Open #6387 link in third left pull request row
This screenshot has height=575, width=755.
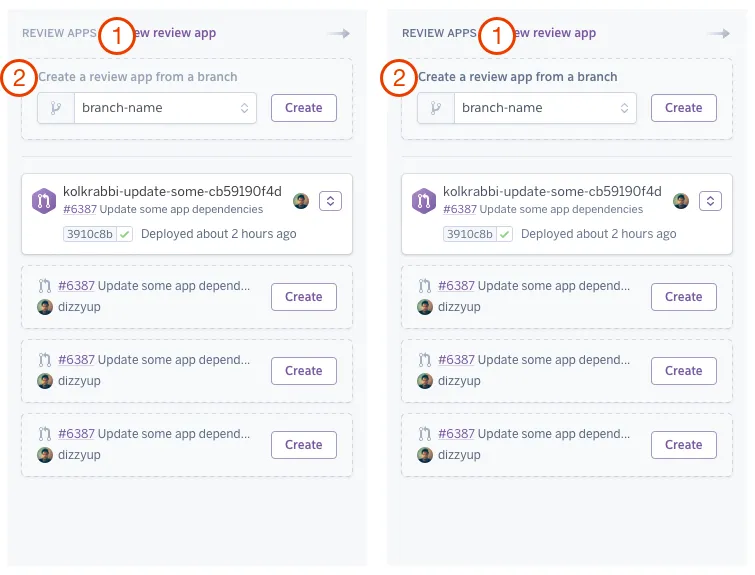coord(76,434)
